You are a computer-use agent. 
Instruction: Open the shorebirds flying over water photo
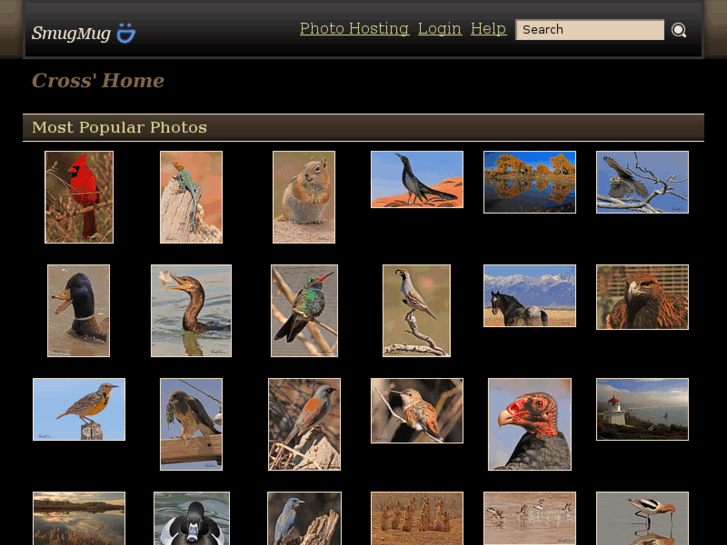coord(529,519)
